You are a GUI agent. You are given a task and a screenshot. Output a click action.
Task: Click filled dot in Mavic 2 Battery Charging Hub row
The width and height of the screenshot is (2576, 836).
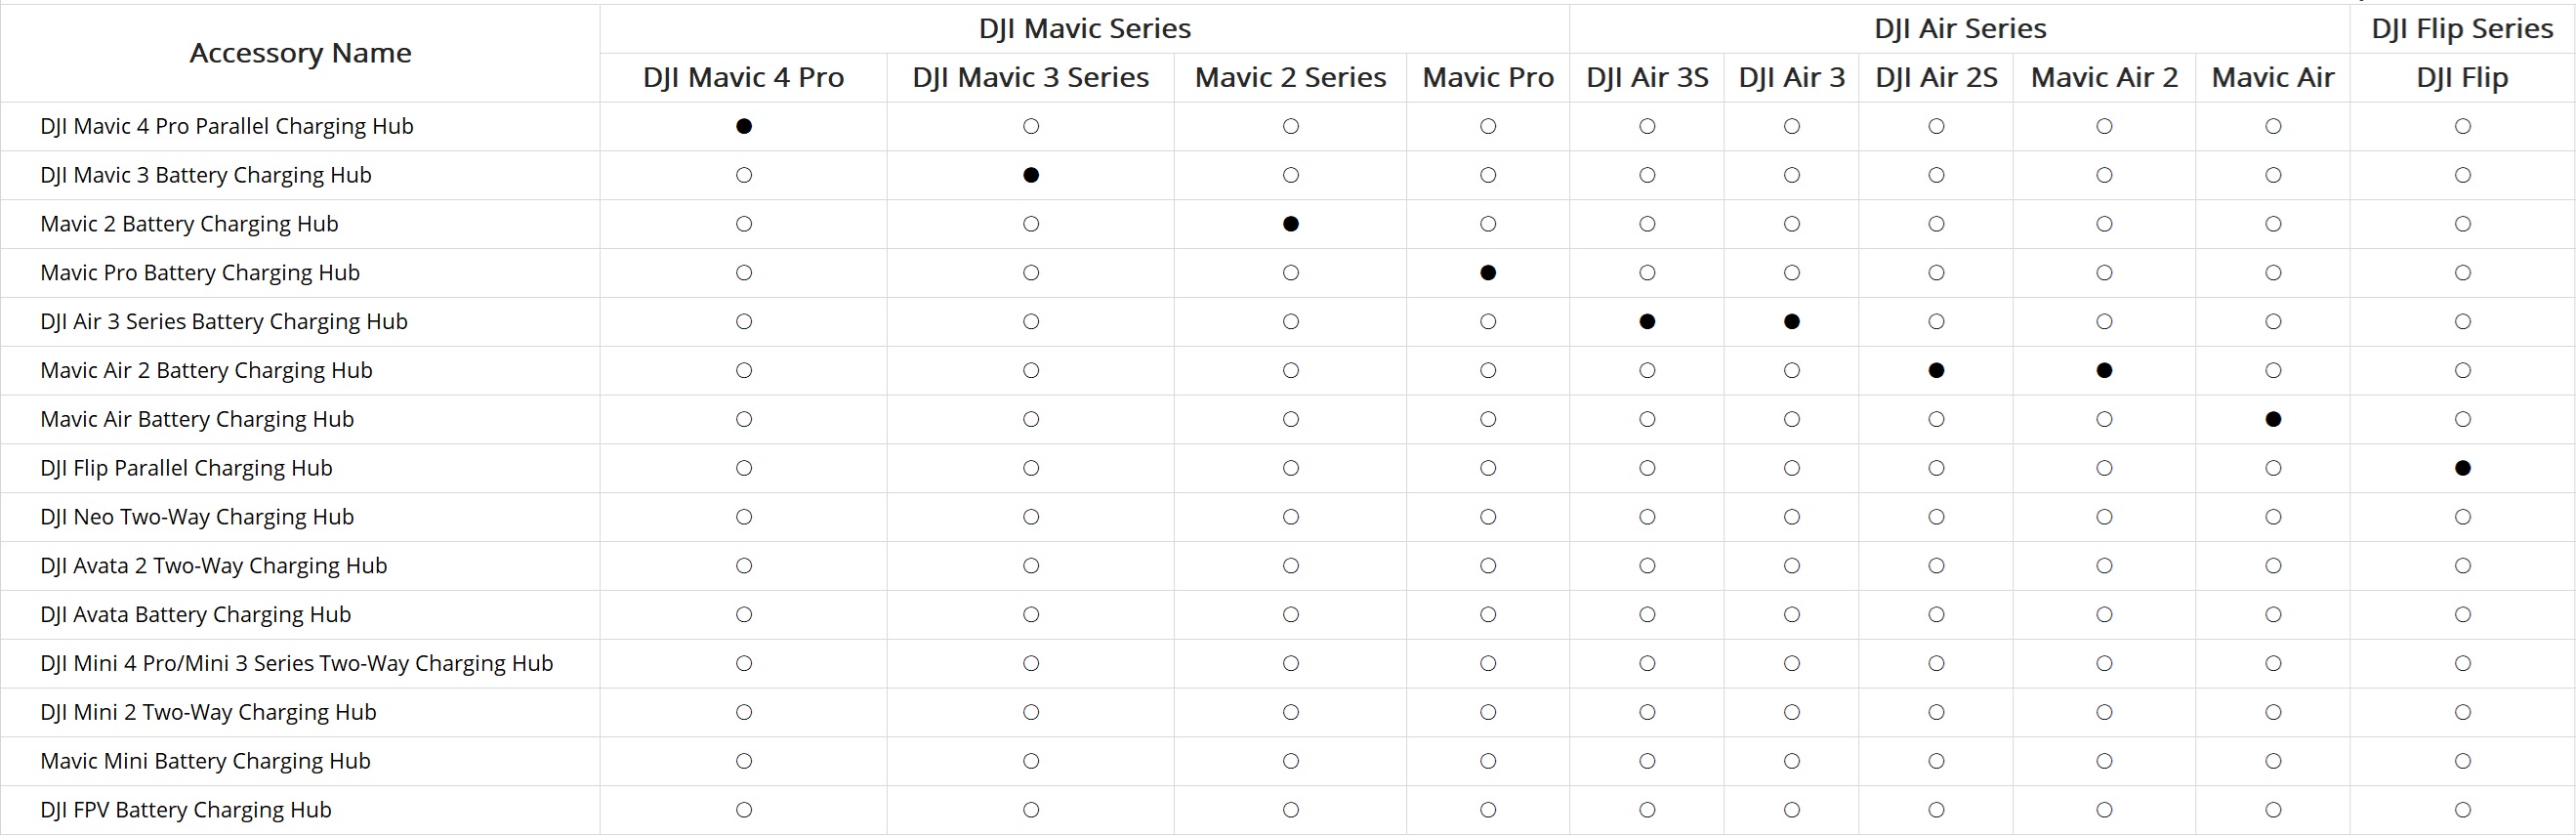point(1291,224)
